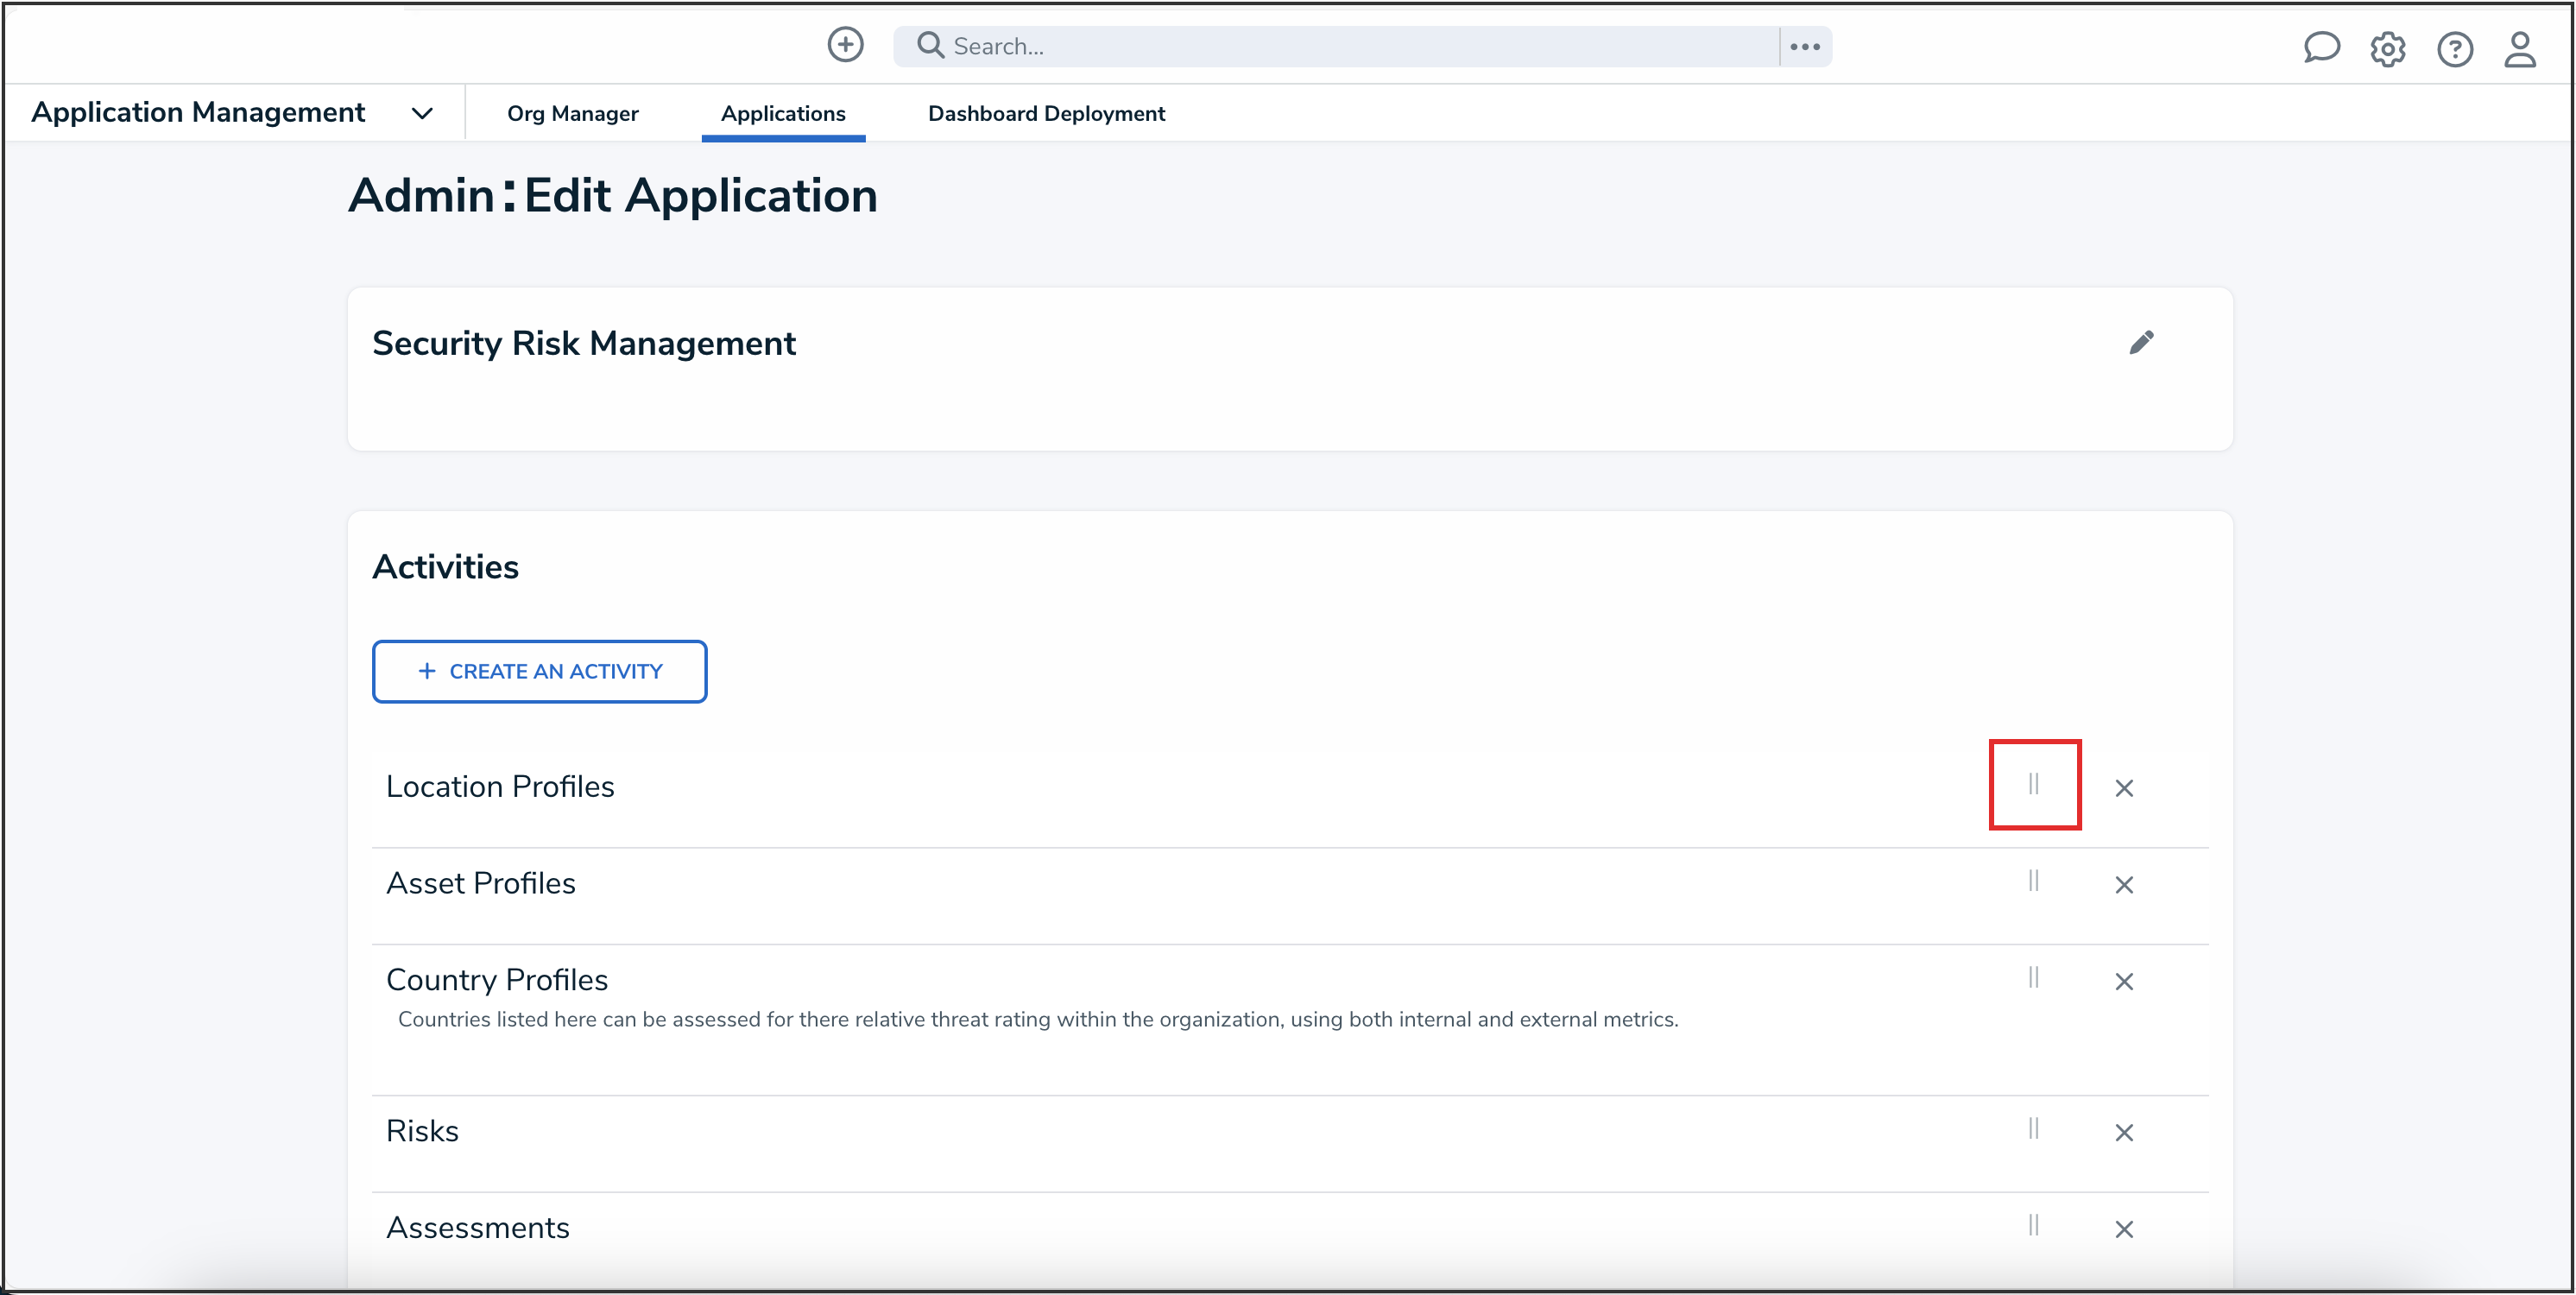The width and height of the screenshot is (2576, 1295).
Task: Open the user profile icon
Action: click(2519, 49)
